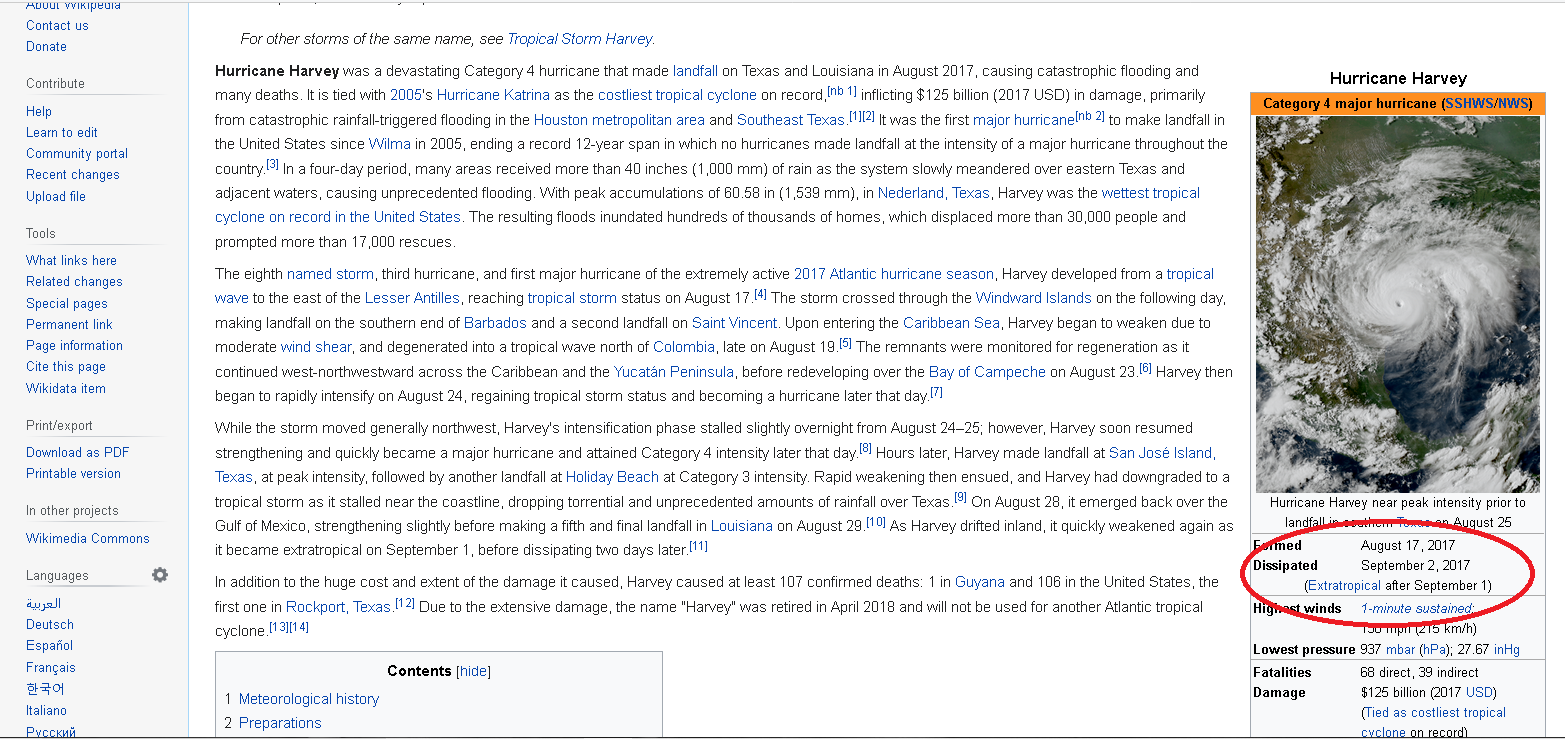
Task: Click the Hurricane Harvey satellite image
Action: click(x=1398, y=304)
